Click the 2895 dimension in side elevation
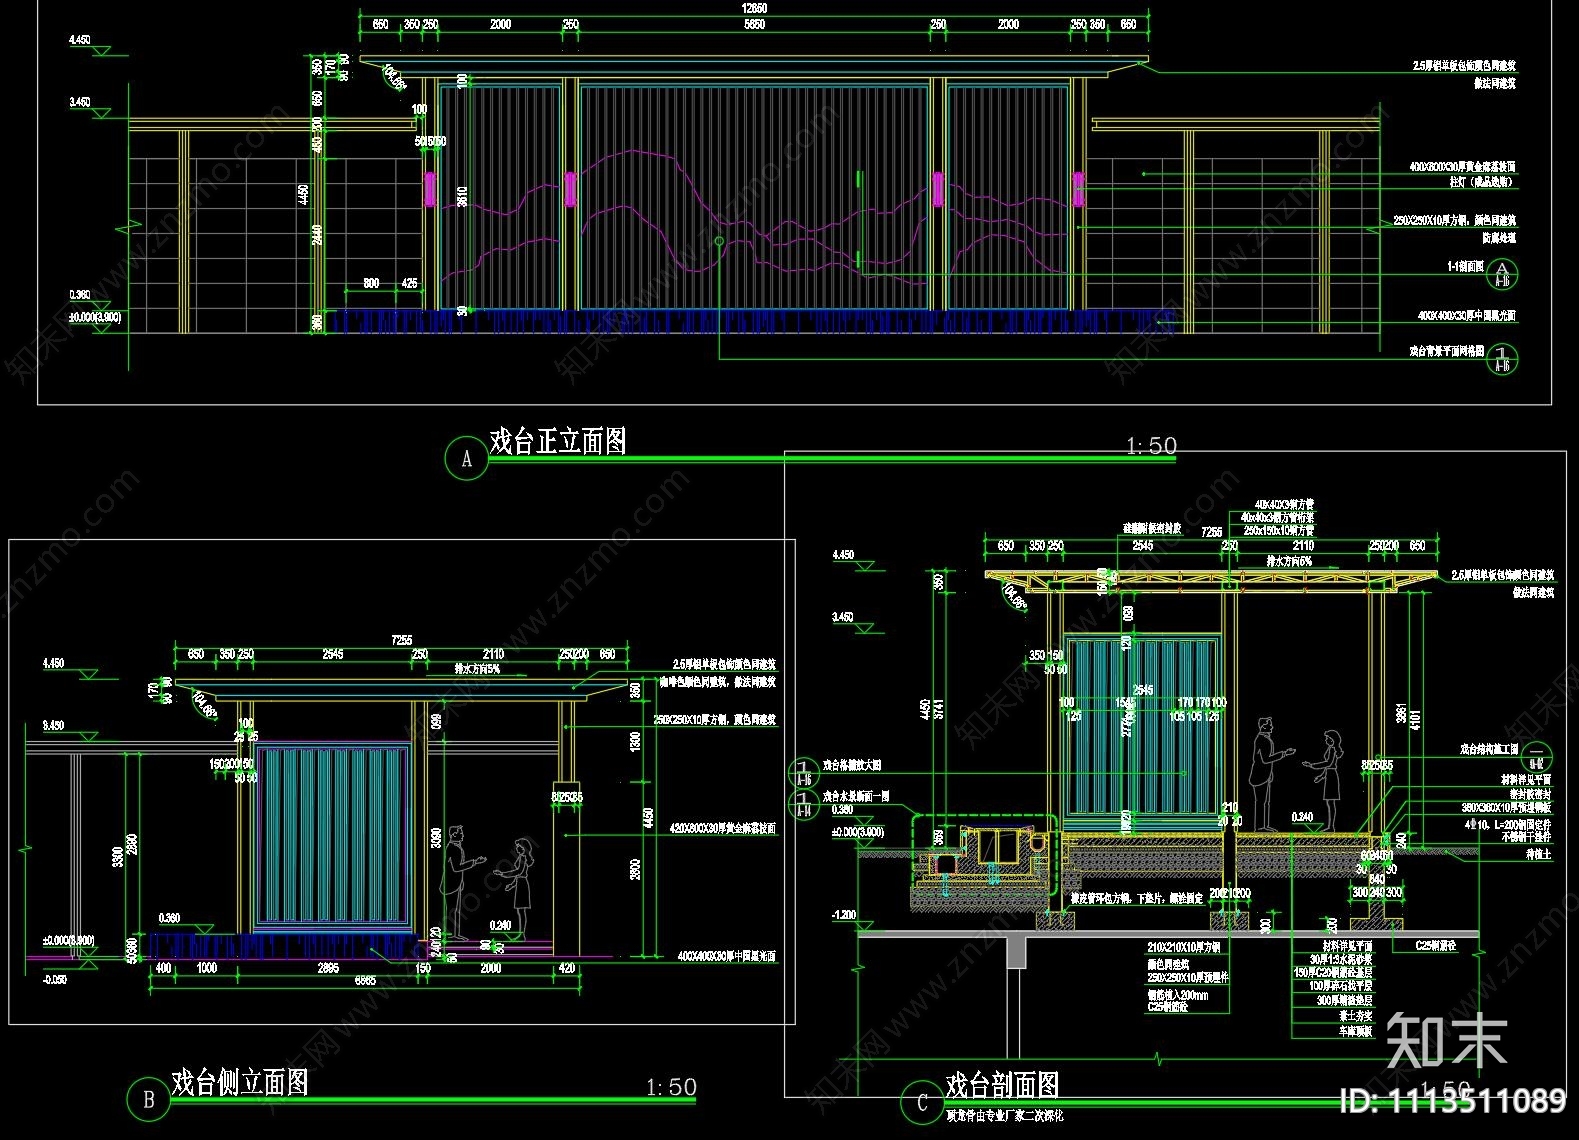Image resolution: width=1579 pixels, height=1140 pixels. click(328, 968)
